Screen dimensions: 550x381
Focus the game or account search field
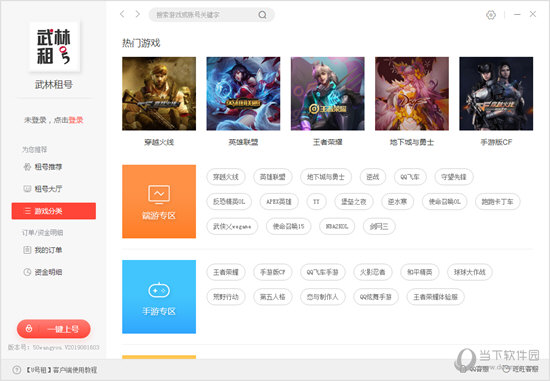point(212,15)
